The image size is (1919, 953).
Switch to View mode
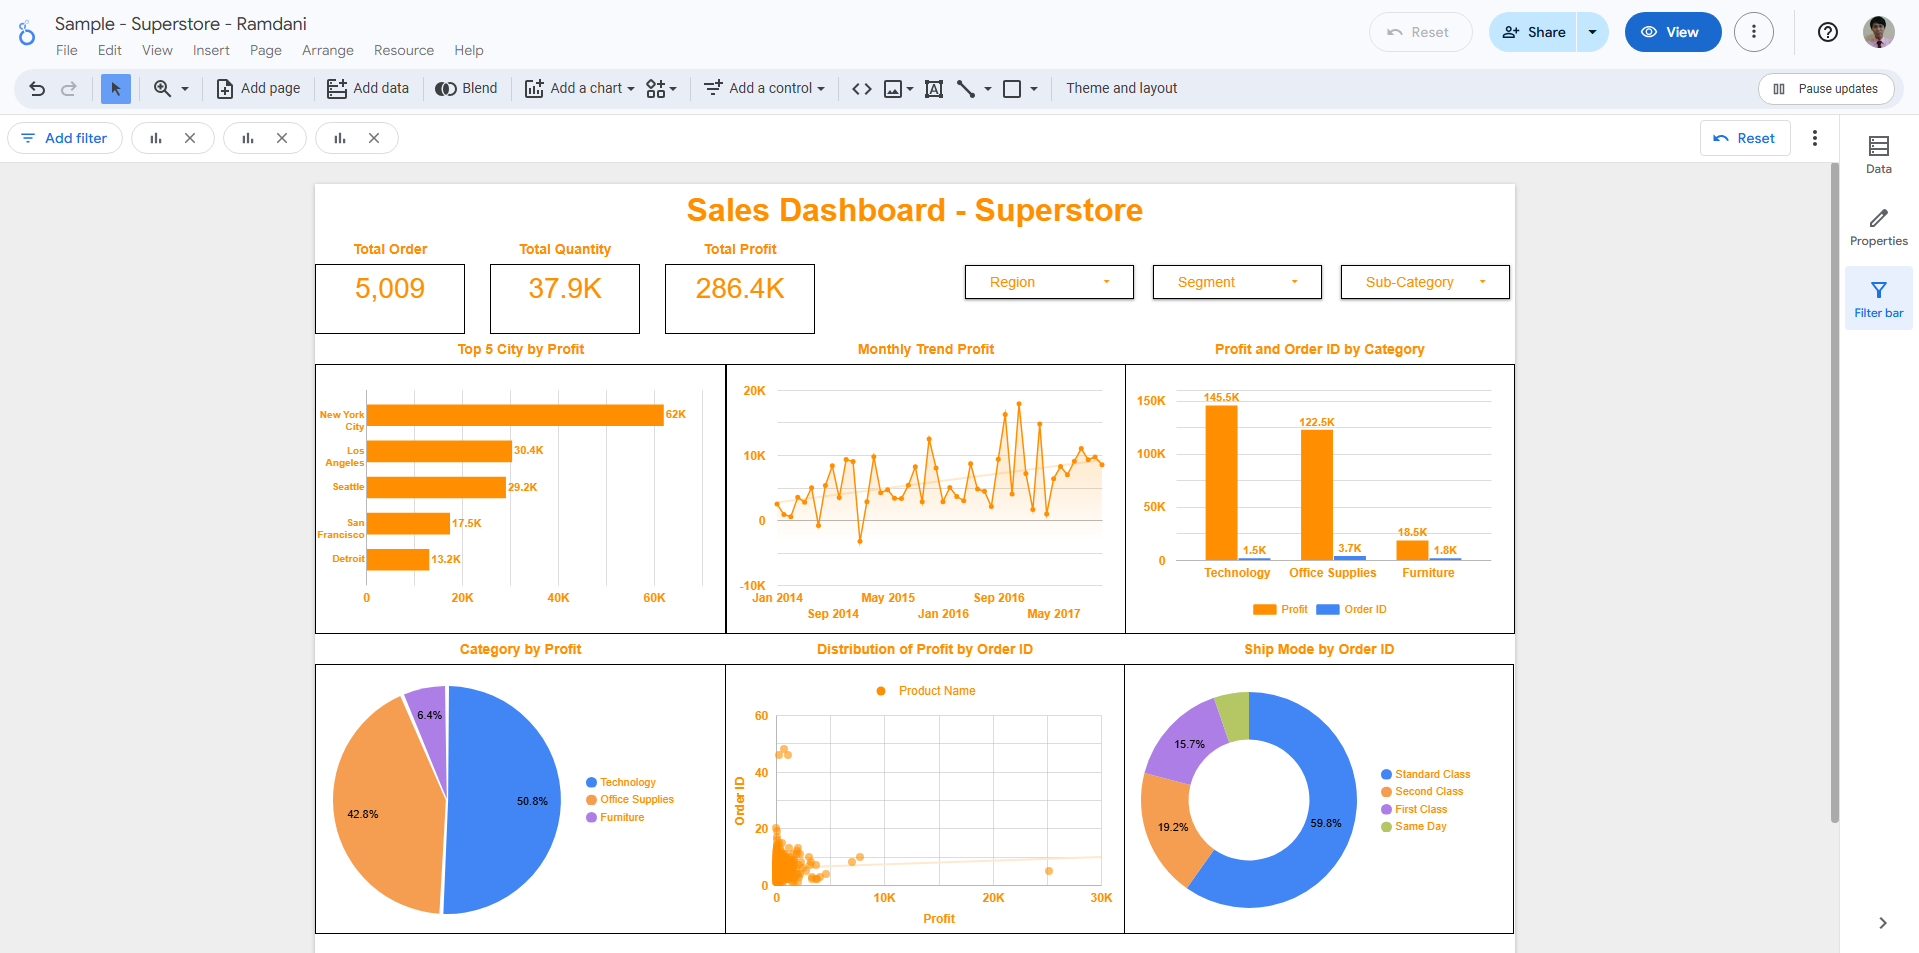(x=1672, y=32)
